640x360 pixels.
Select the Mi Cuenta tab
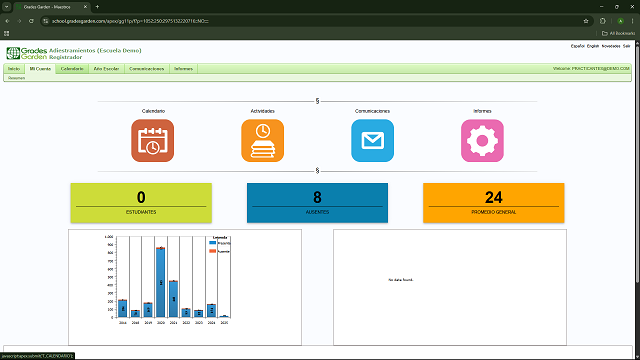click(40, 69)
